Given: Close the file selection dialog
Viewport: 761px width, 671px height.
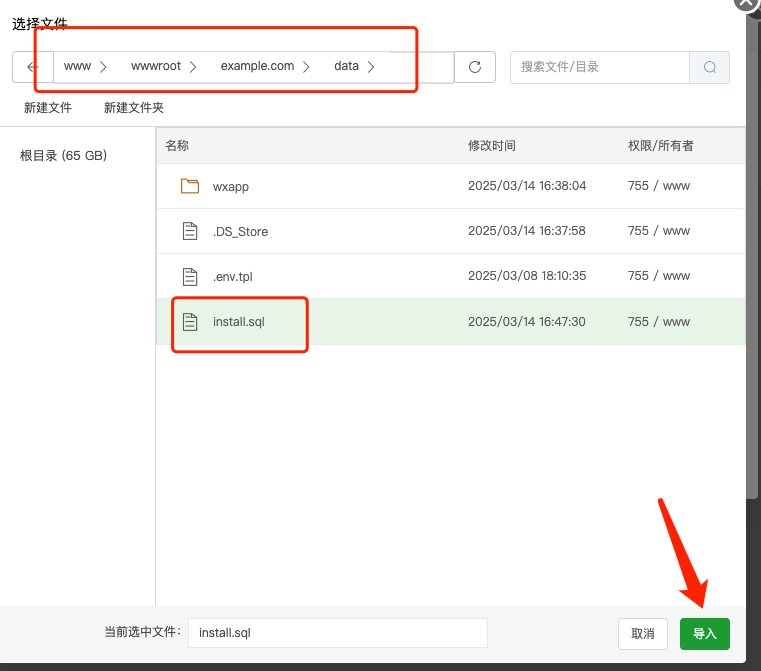Looking at the screenshot, I should (x=745, y=3).
